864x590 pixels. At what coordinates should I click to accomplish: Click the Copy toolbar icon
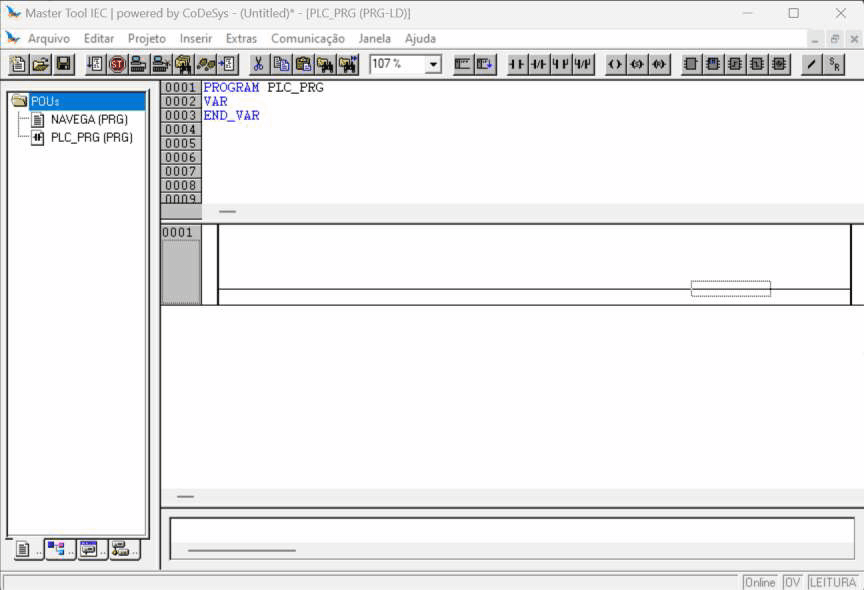[x=281, y=64]
